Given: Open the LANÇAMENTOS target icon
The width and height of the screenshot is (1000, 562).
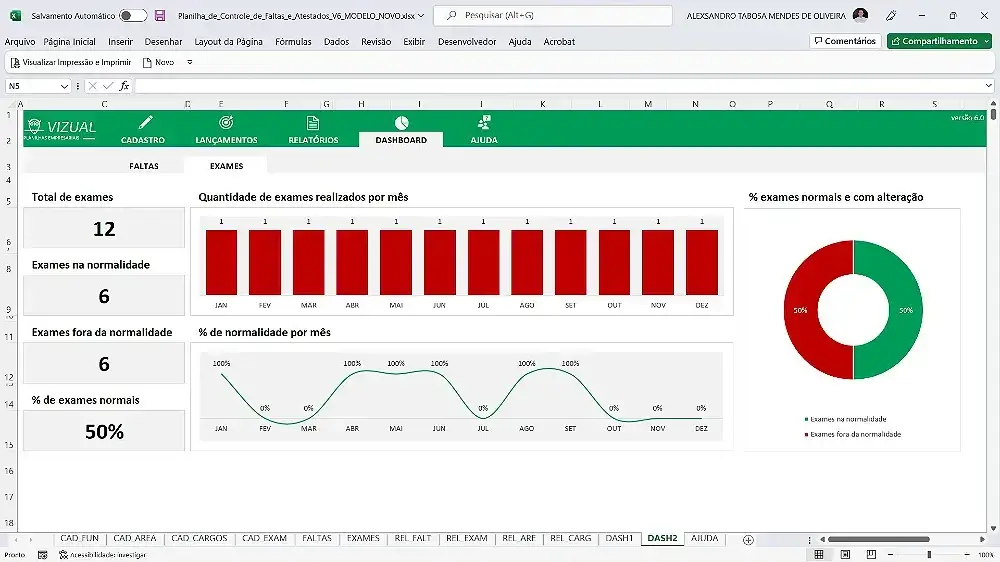Looking at the screenshot, I should (226, 122).
